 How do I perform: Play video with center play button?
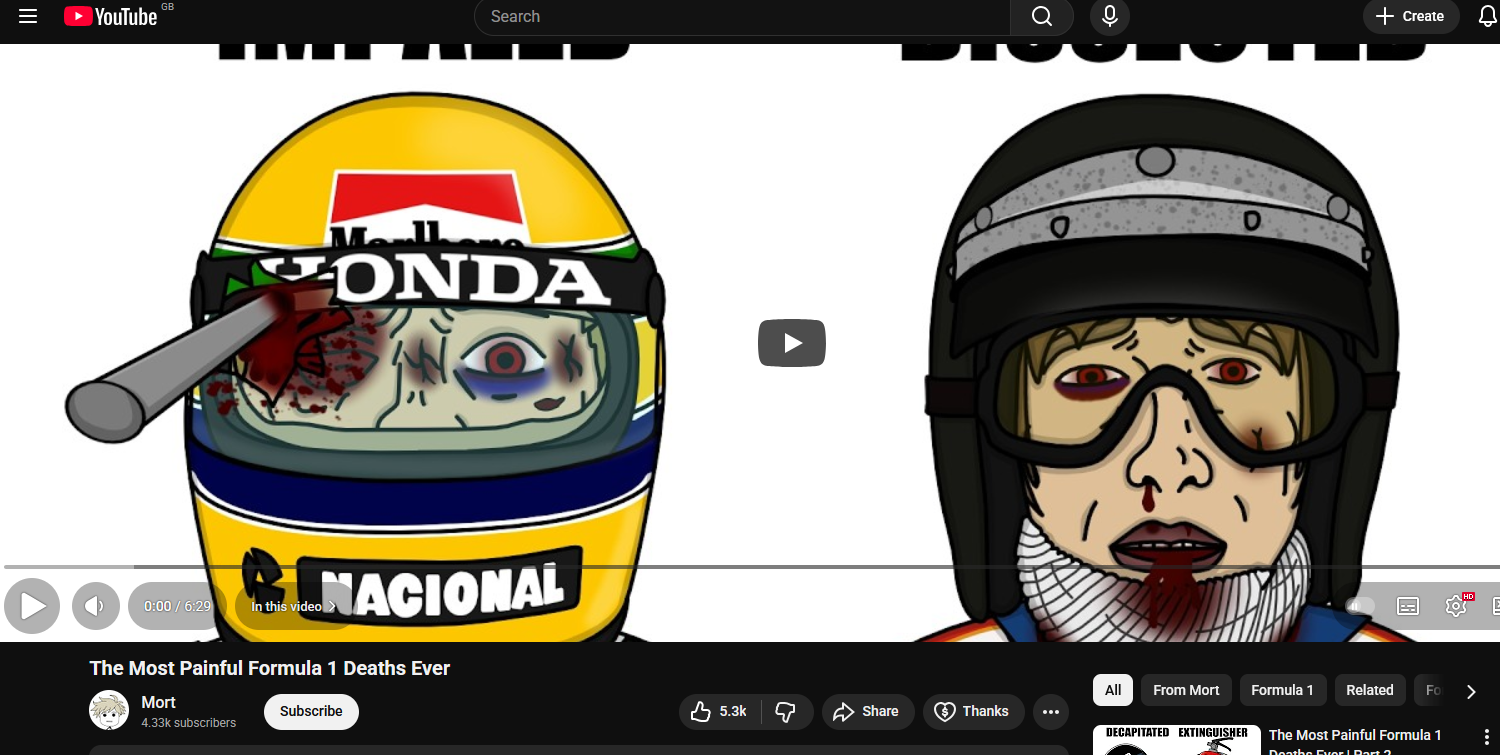coord(791,343)
